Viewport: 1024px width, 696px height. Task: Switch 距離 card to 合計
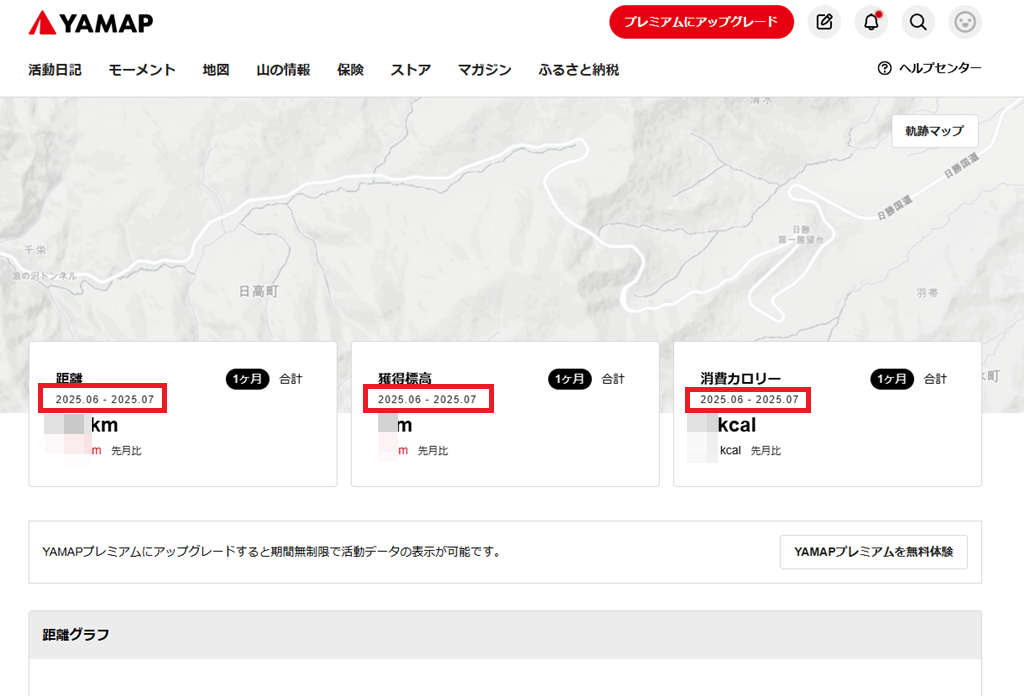(291, 379)
